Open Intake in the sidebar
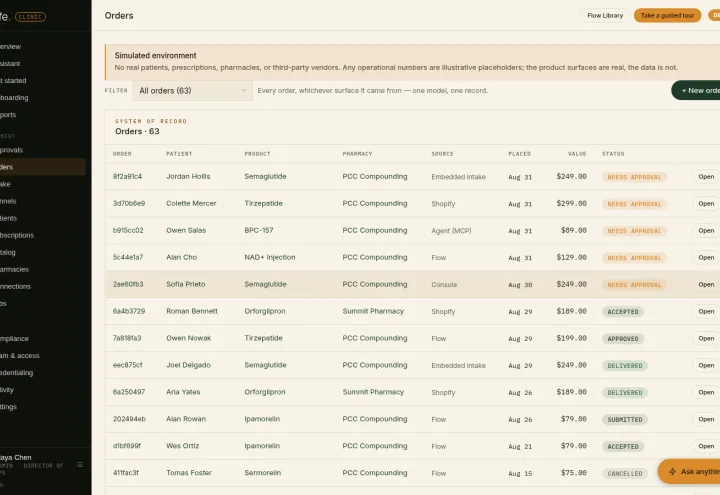Screen dimensions: 720x495 coord(42,184)
